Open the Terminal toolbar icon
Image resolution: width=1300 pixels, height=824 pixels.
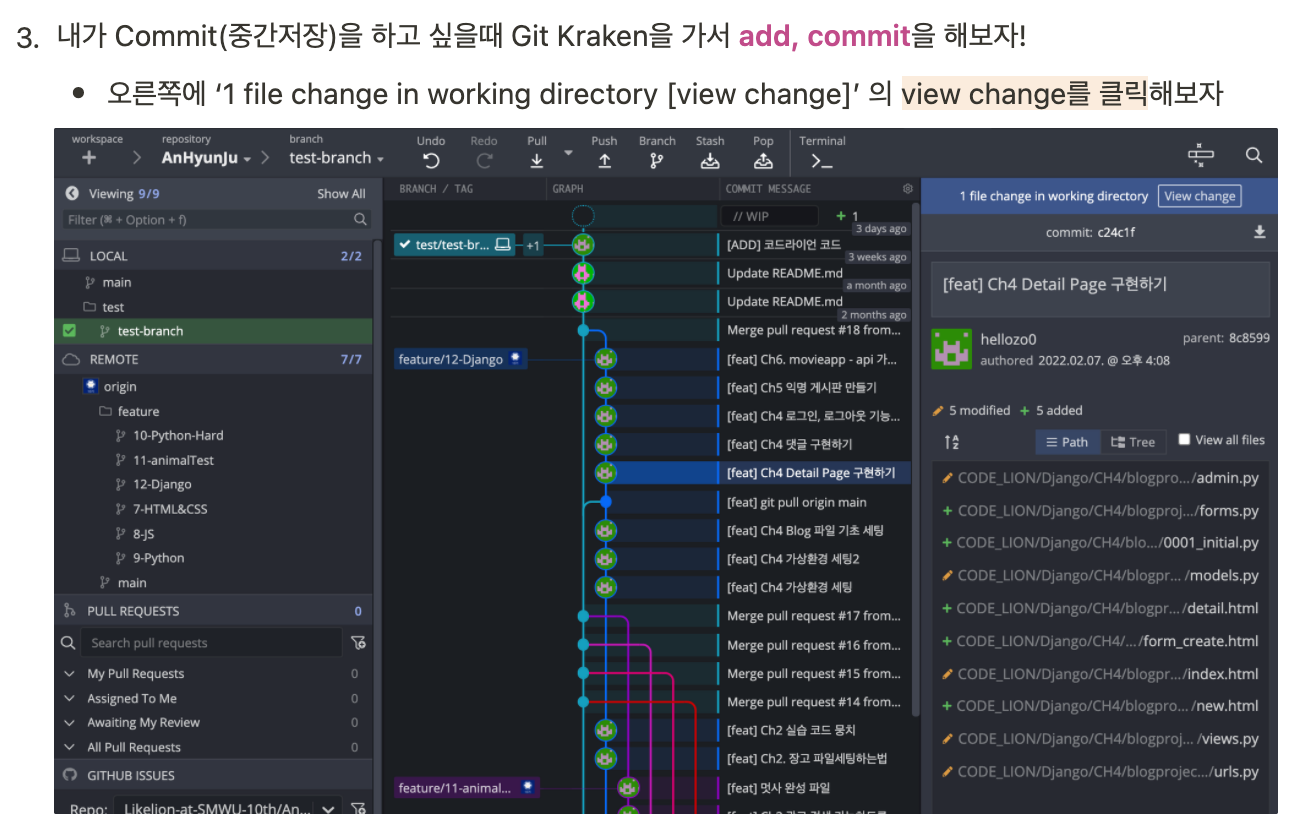click(x=822, y=160)
